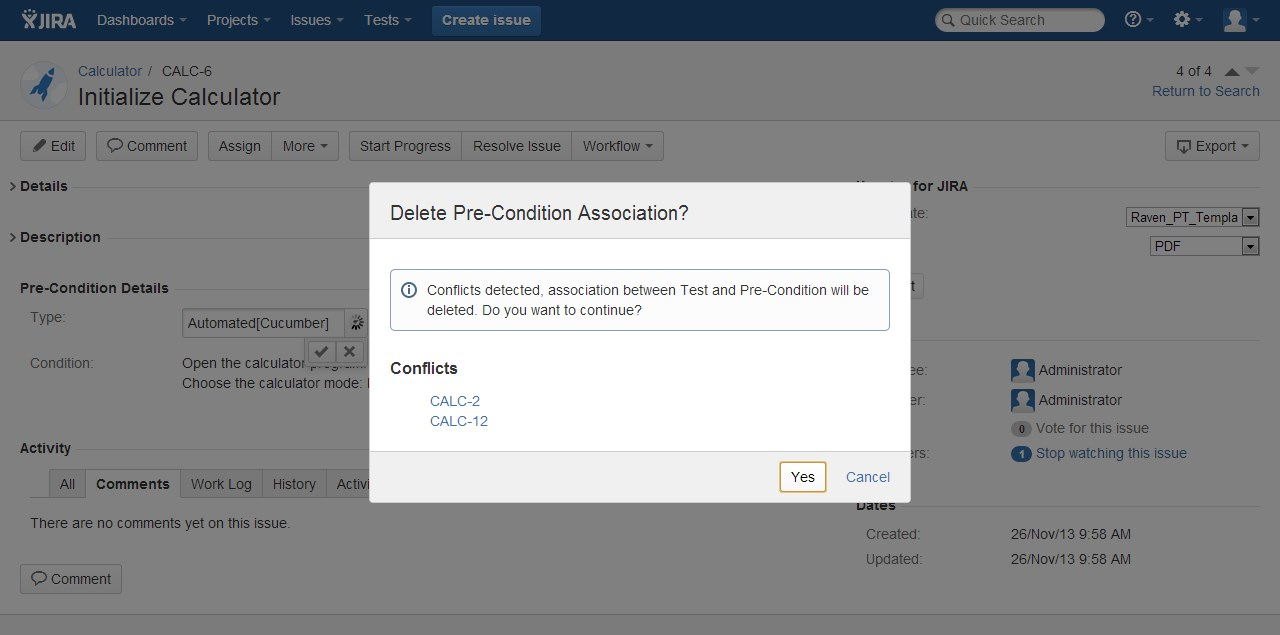Open the help question mark menu
The width and height of the screenshot is (1280, 635).
(1139, 20)
